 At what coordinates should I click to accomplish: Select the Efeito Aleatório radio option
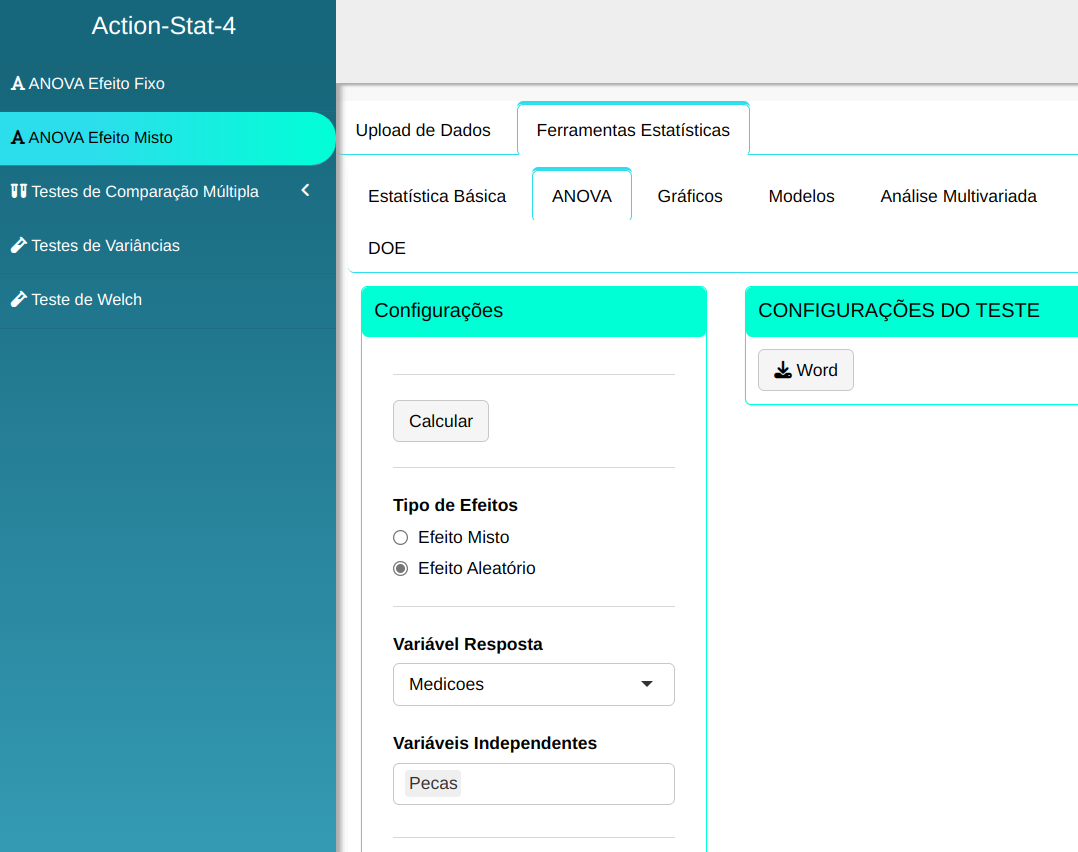401,569
